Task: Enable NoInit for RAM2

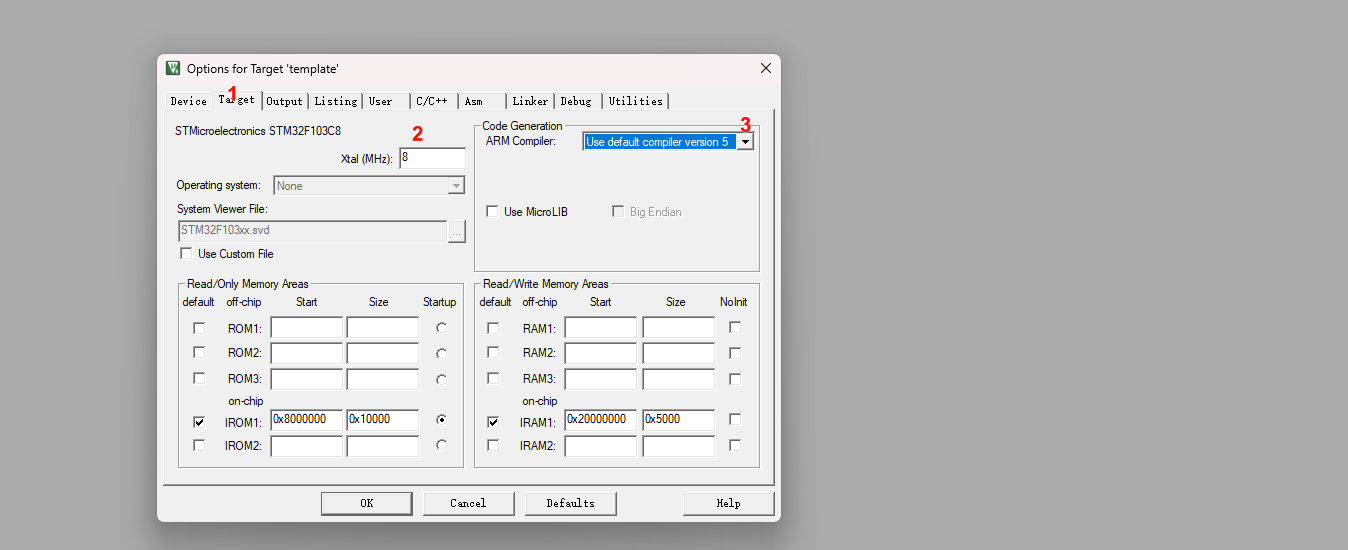Action: [735, 353]
